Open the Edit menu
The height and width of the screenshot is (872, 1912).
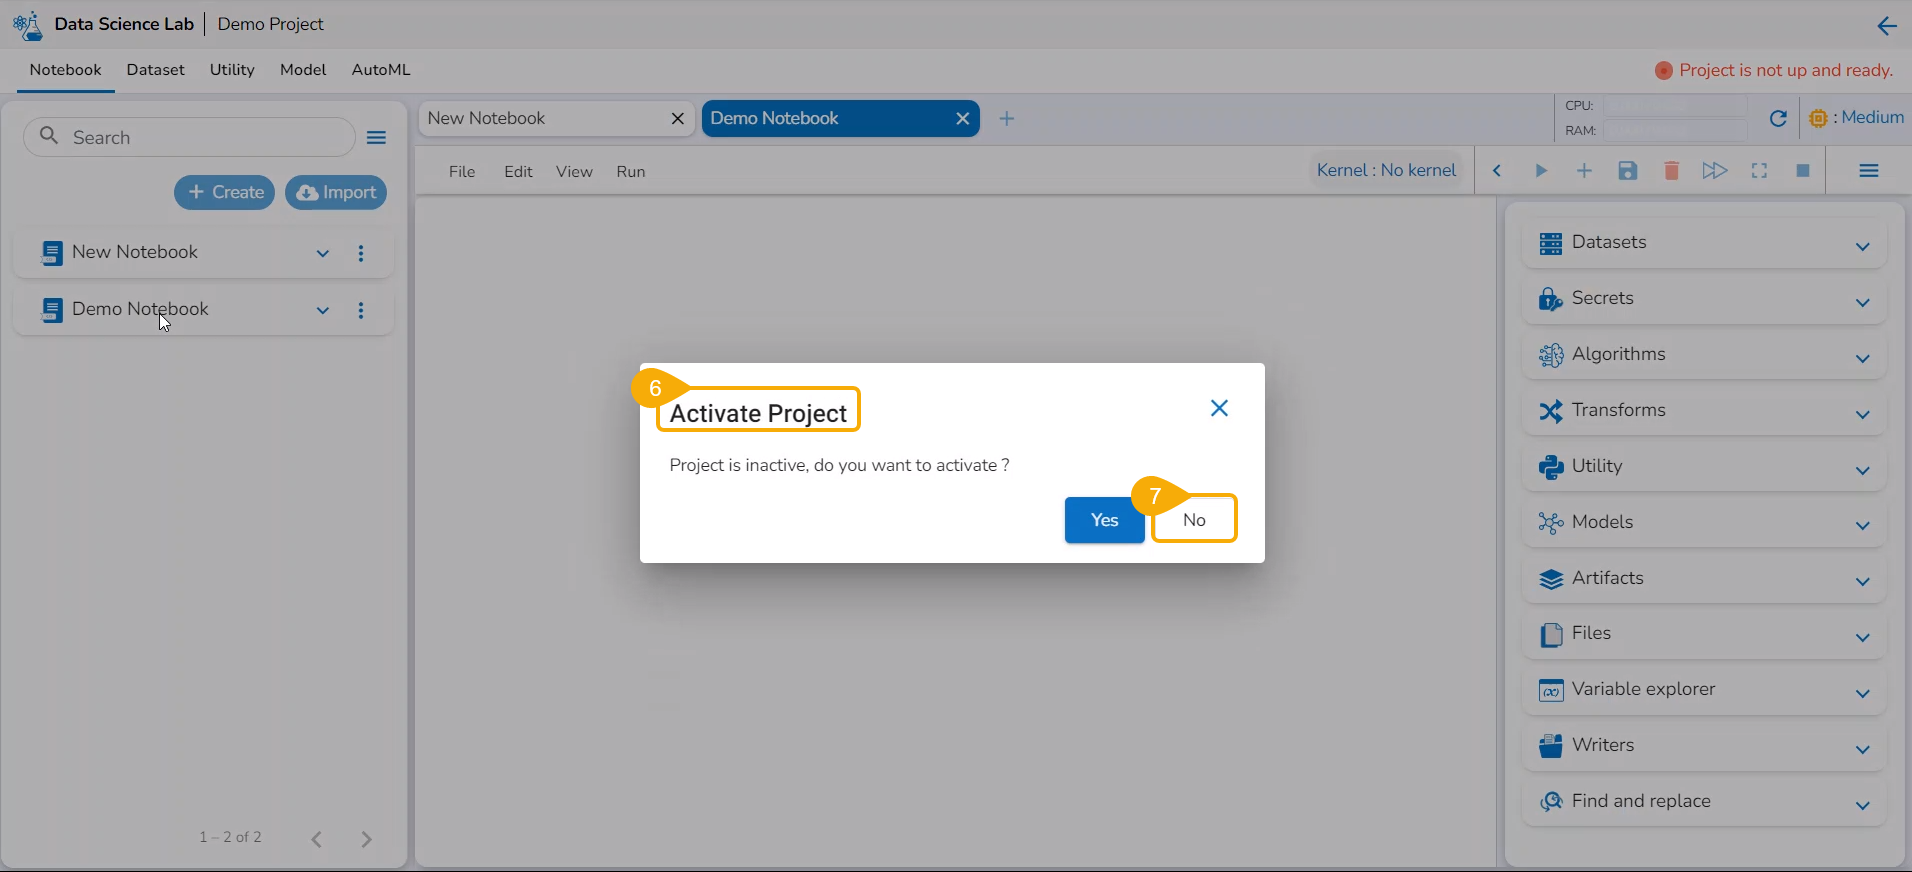coord(518,172)
